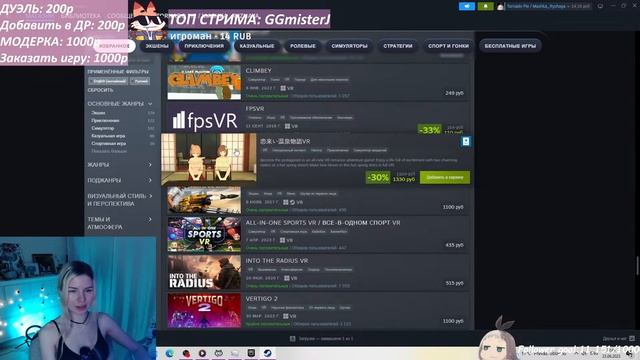Open INTO THE RADIUS VR title
640x360 pixels.
[x=277, y=261]
